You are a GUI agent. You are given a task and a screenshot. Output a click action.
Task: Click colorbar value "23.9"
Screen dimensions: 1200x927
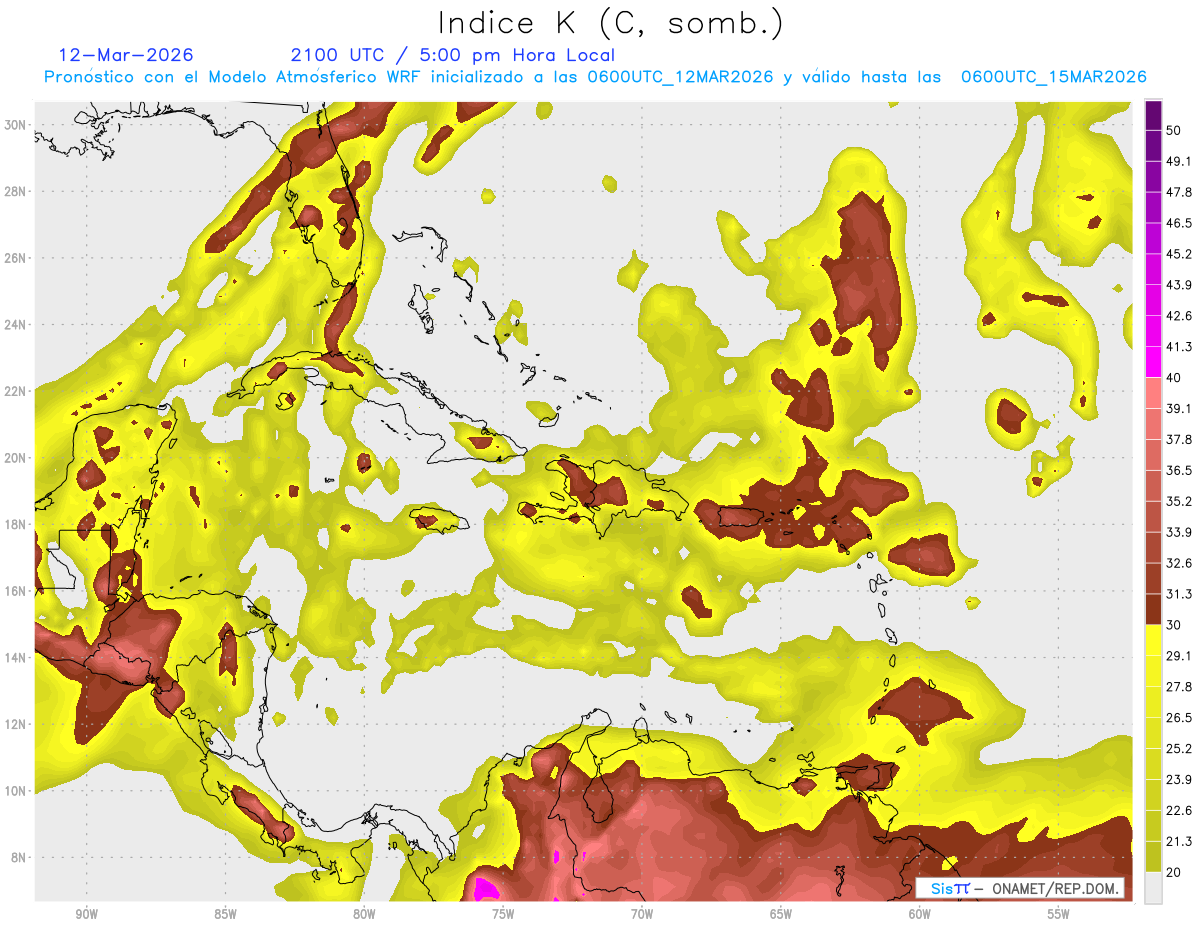(x=1178, y=780)
